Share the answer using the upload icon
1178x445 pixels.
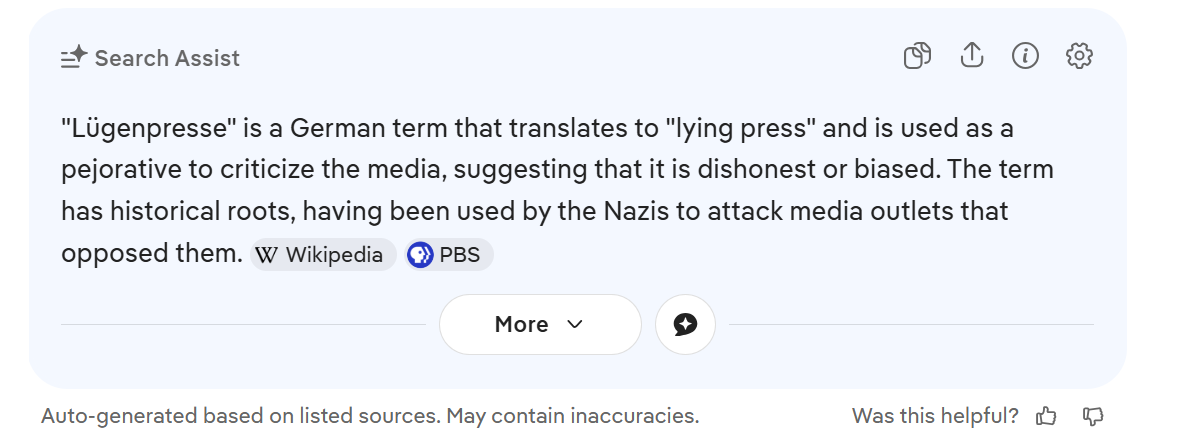(x=971, y=57)
